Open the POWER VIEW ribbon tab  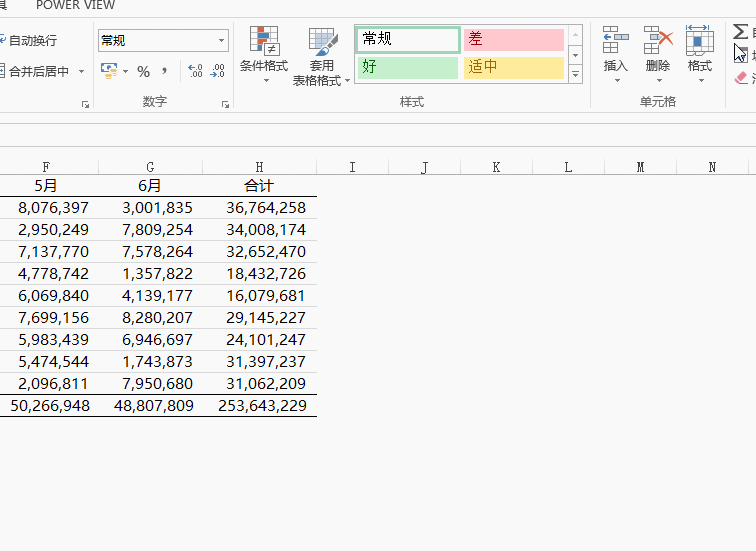(x=75, y=6)
